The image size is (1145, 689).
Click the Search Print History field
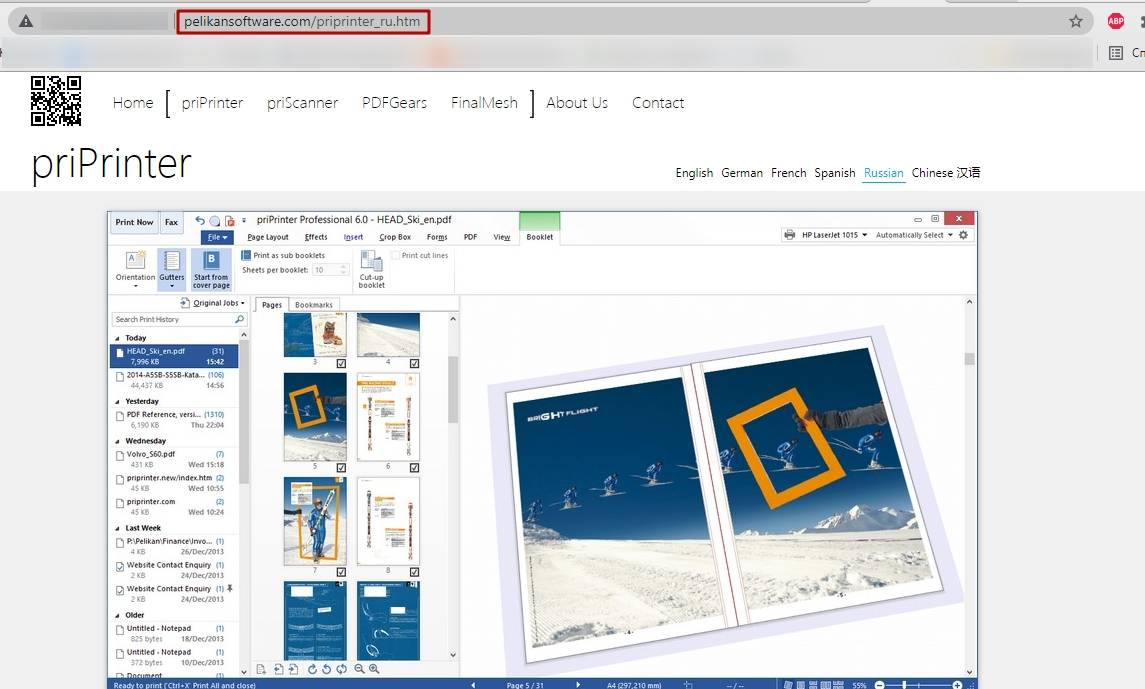click(x=172, y=320)
